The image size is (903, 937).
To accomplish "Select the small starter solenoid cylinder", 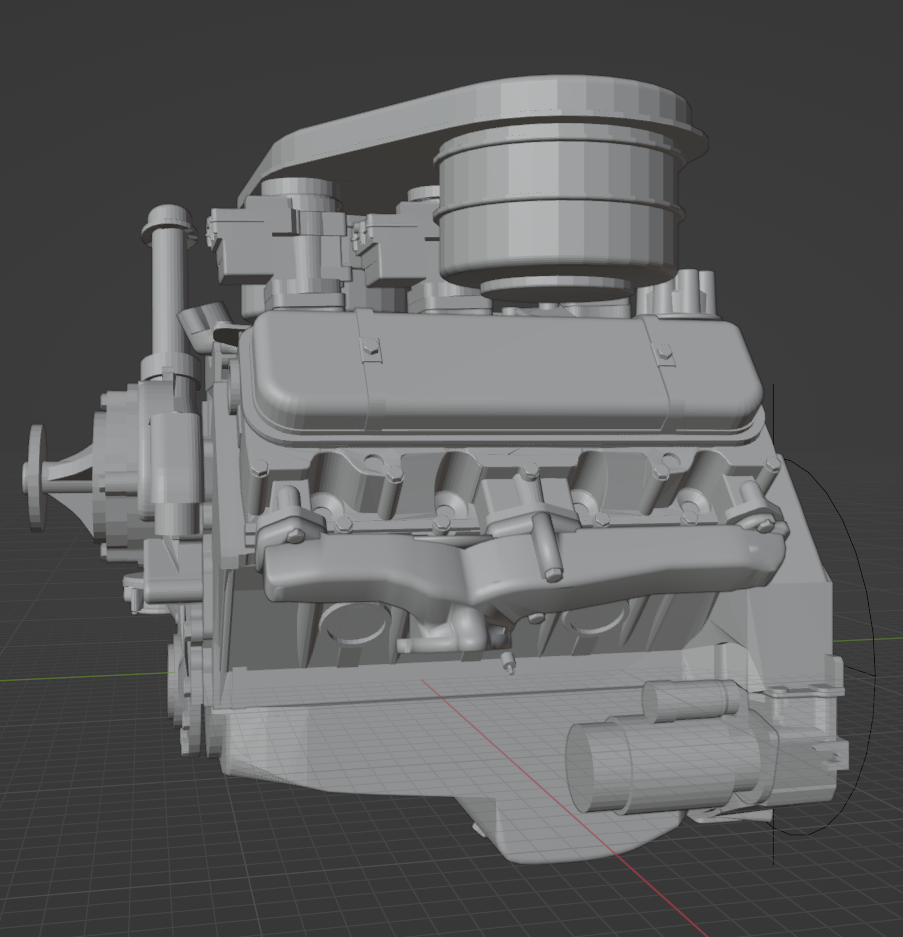I will pyautogui.click(x=693, y=700).
